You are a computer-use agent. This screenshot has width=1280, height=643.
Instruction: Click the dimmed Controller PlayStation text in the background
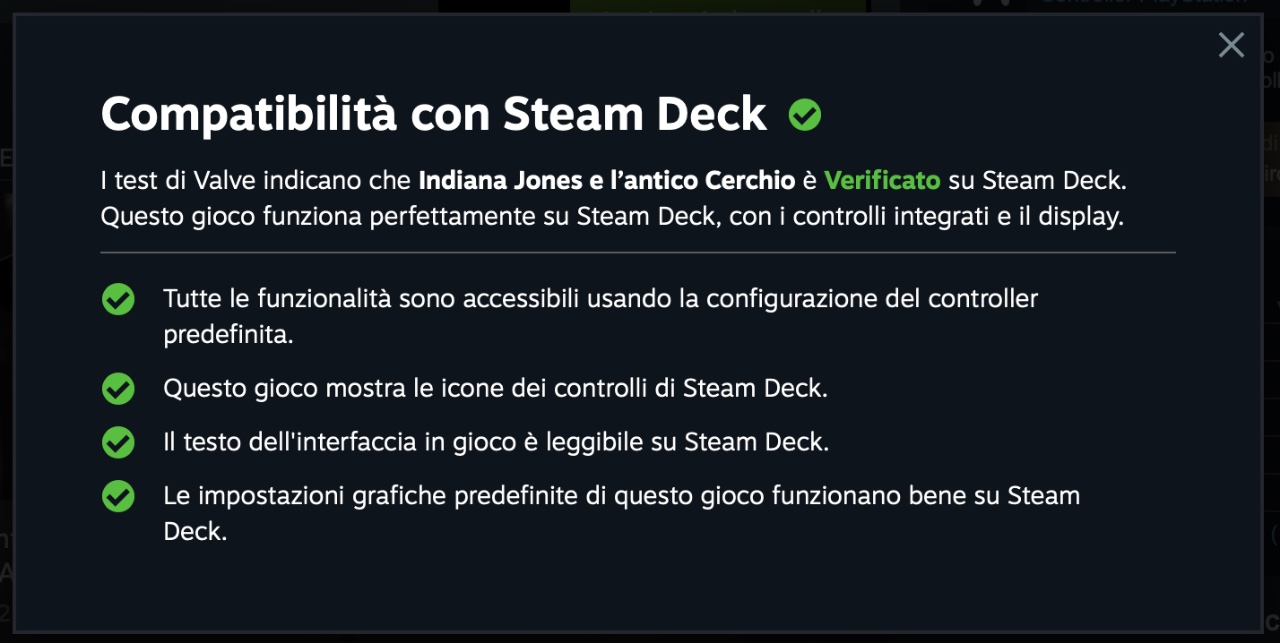1143,3
